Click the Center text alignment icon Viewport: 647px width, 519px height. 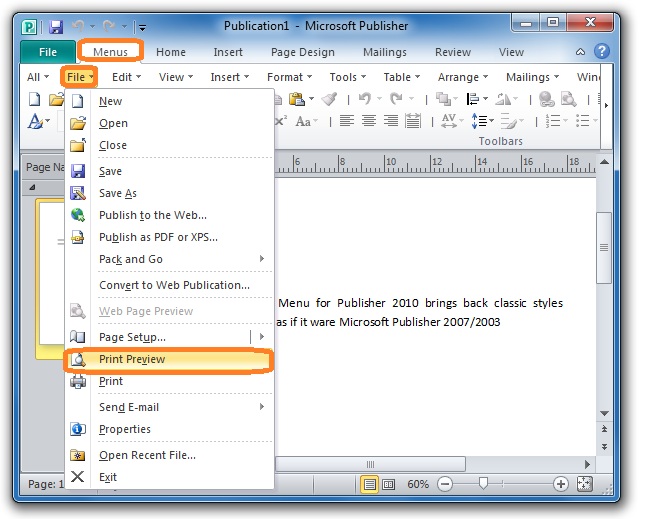coord(368,121)
